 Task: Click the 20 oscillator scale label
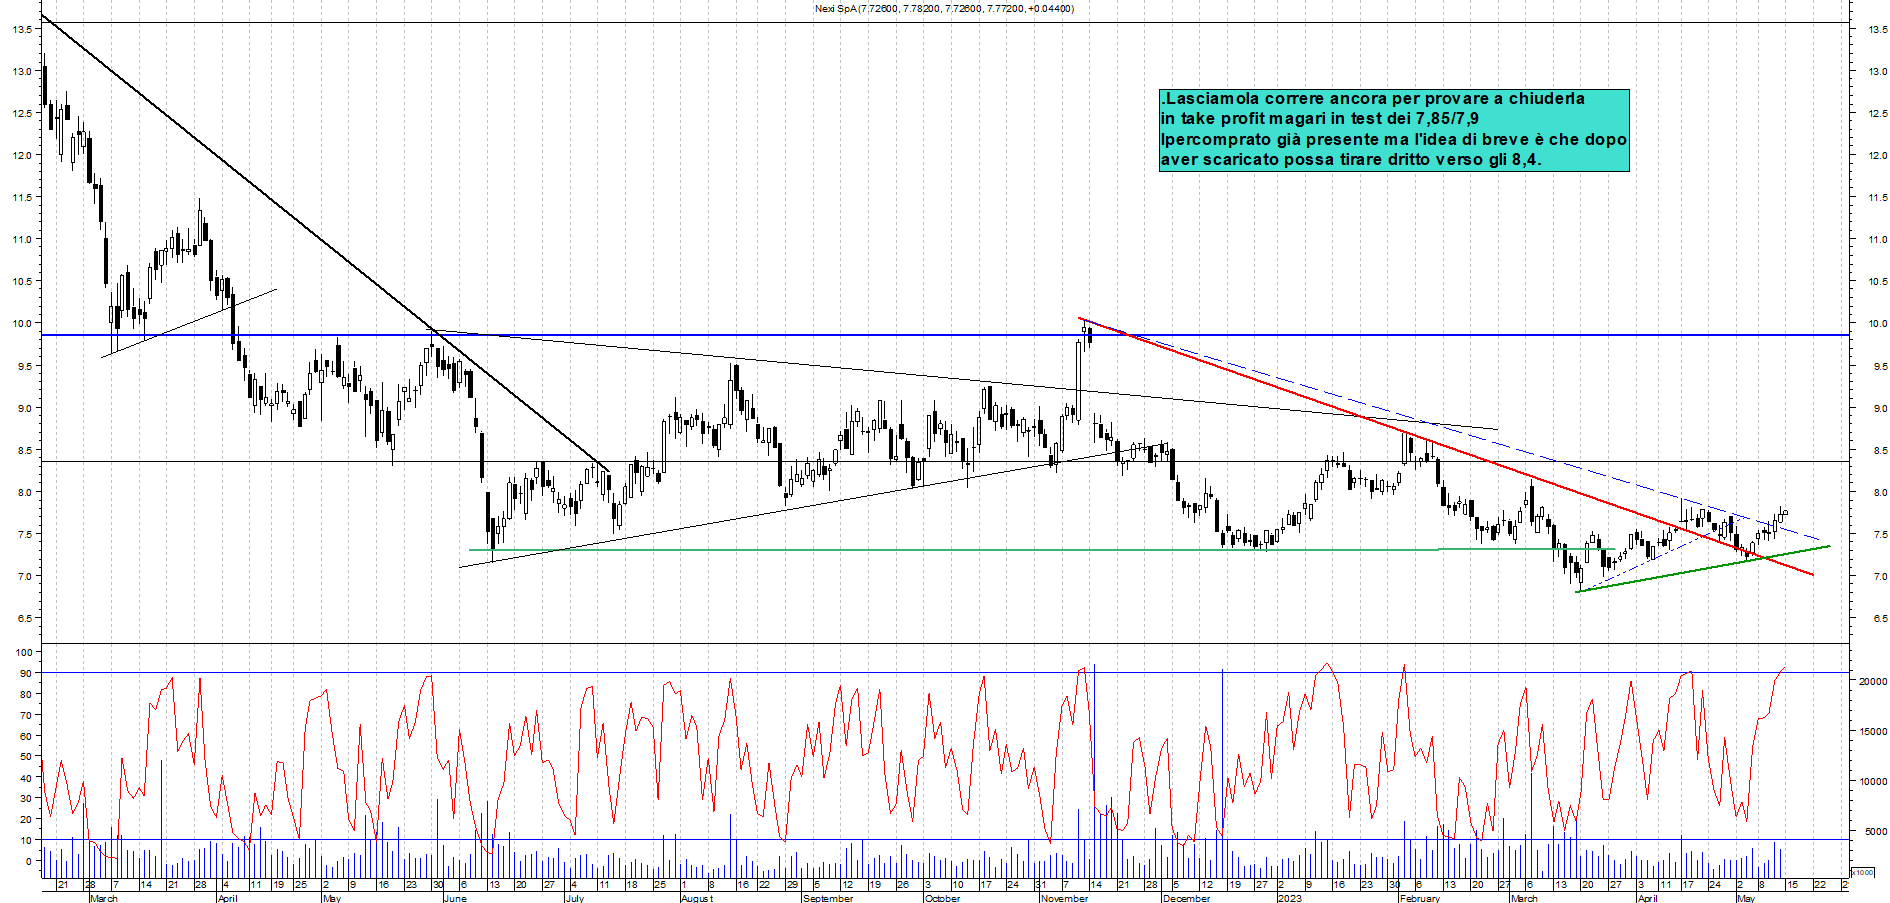pyautogui.click(x=26, y=819)
